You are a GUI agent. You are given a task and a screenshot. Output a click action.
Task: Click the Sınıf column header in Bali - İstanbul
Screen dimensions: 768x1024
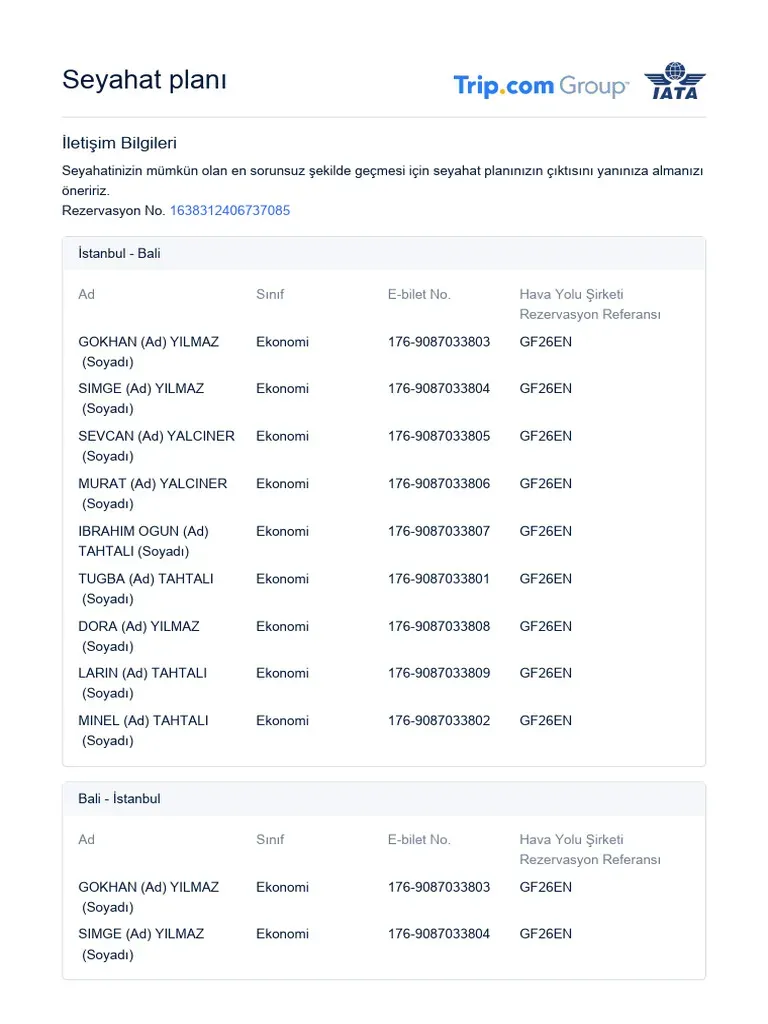(x=270, y=839)
